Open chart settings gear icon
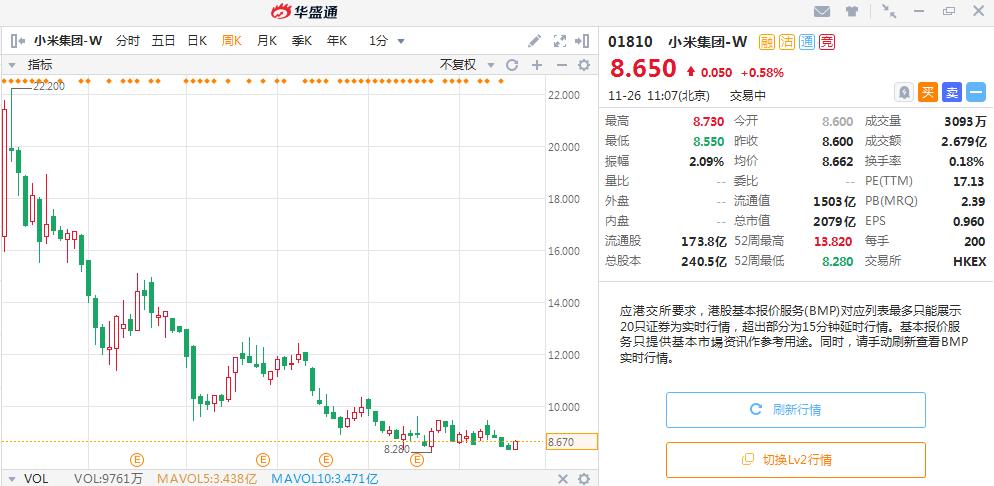Viewport: 994px width, 486px height. pyautogui.click(x=584, y=65)
